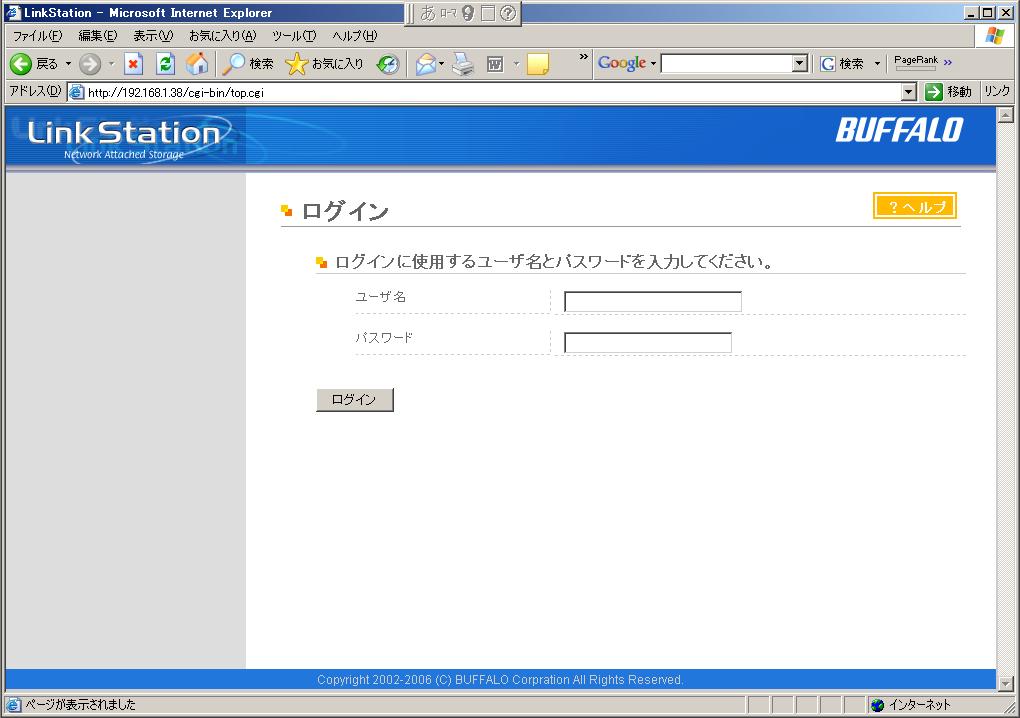Click the Copyright 2002-2006 BUFFALO footer text
1020x718 pixels.
point(500,680)
